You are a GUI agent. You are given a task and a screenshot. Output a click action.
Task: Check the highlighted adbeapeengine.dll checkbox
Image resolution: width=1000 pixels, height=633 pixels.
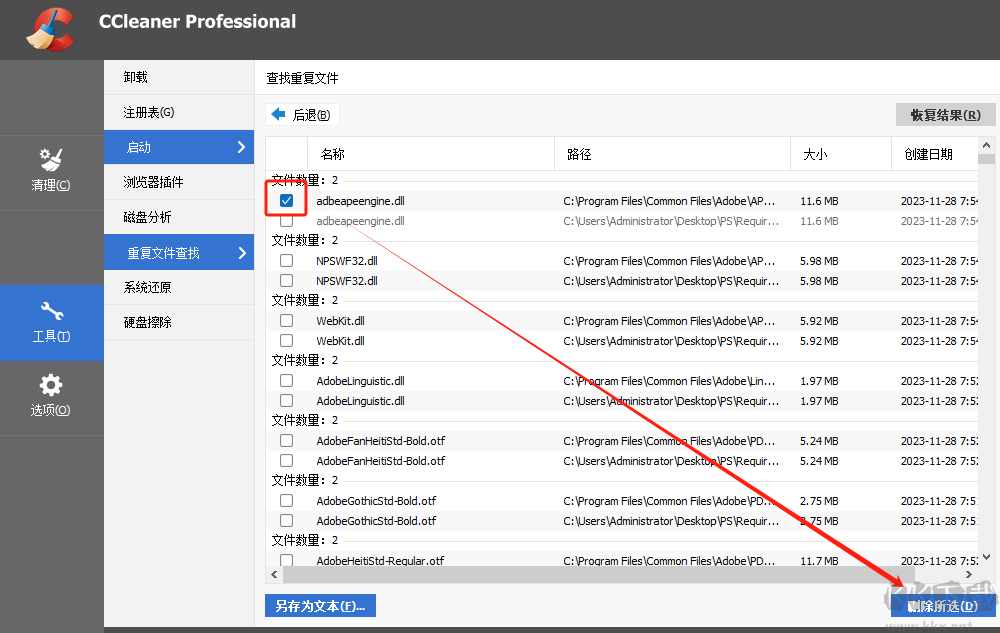(x=286, y=199)
